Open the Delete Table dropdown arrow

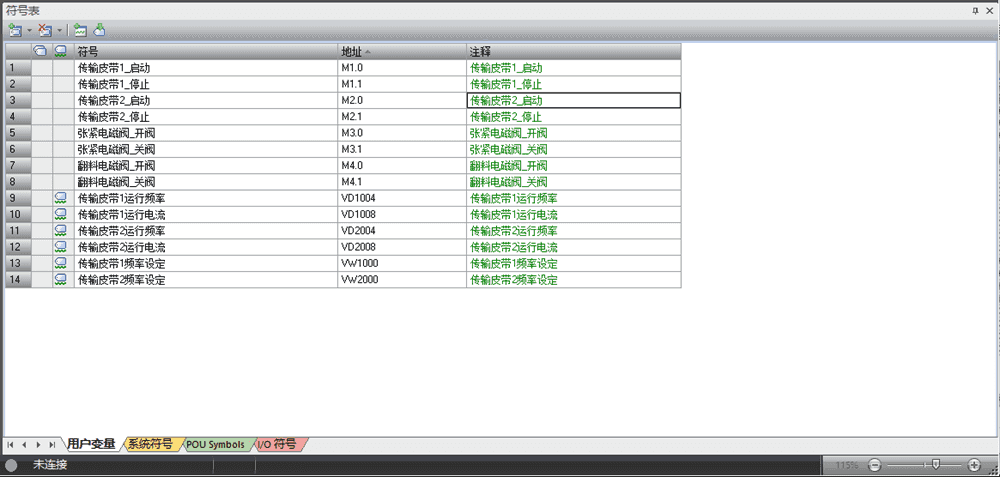(60, 31)
